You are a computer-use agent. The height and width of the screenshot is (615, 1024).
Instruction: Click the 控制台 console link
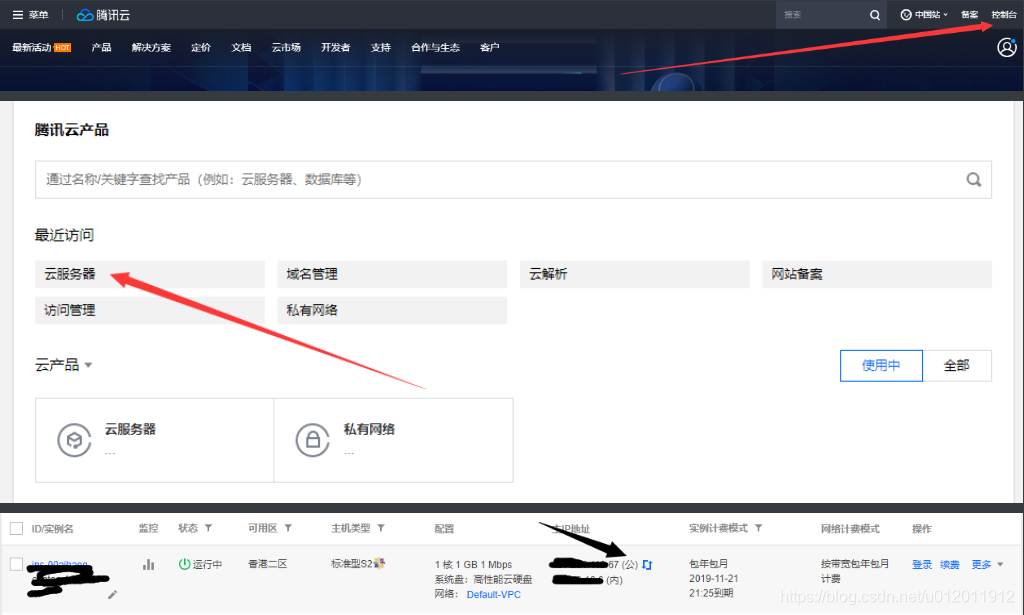pyautogui.click(x=1004, y=15)
